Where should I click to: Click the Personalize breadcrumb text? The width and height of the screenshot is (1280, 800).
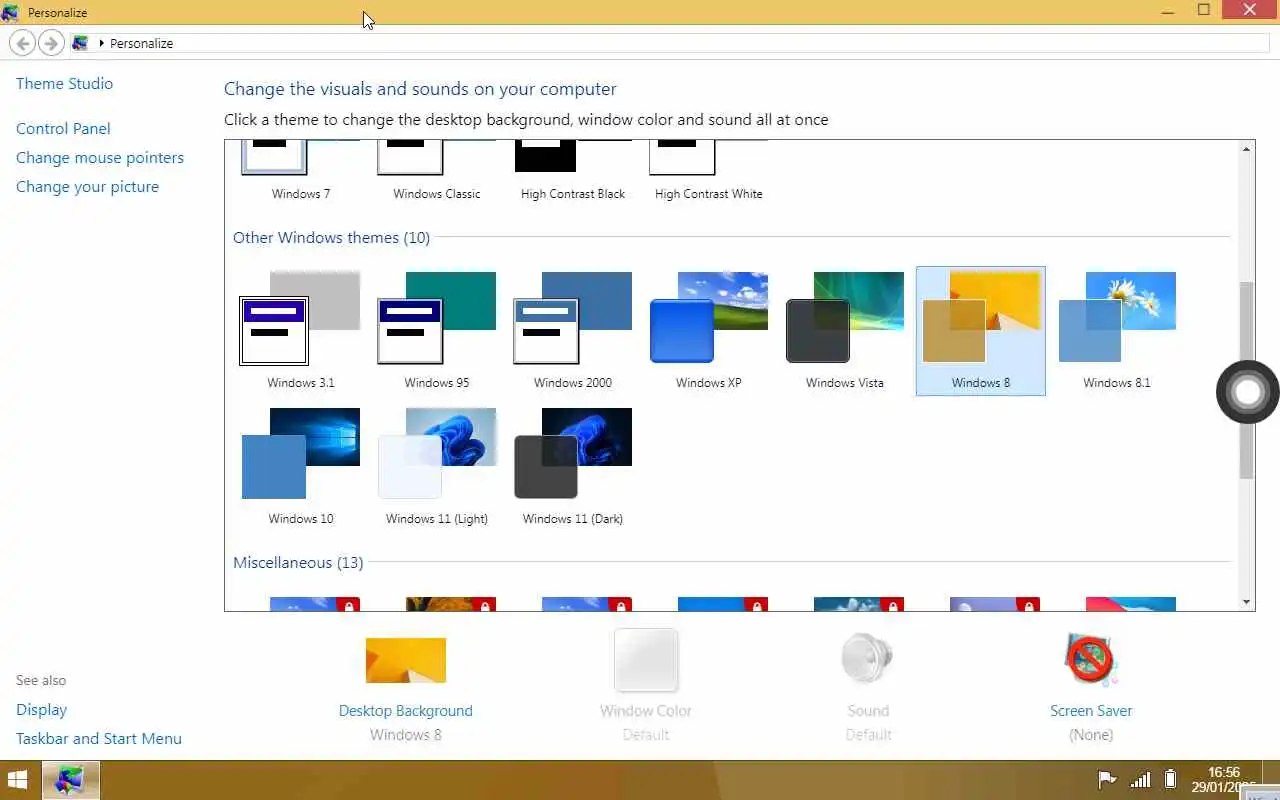(141, 43)
